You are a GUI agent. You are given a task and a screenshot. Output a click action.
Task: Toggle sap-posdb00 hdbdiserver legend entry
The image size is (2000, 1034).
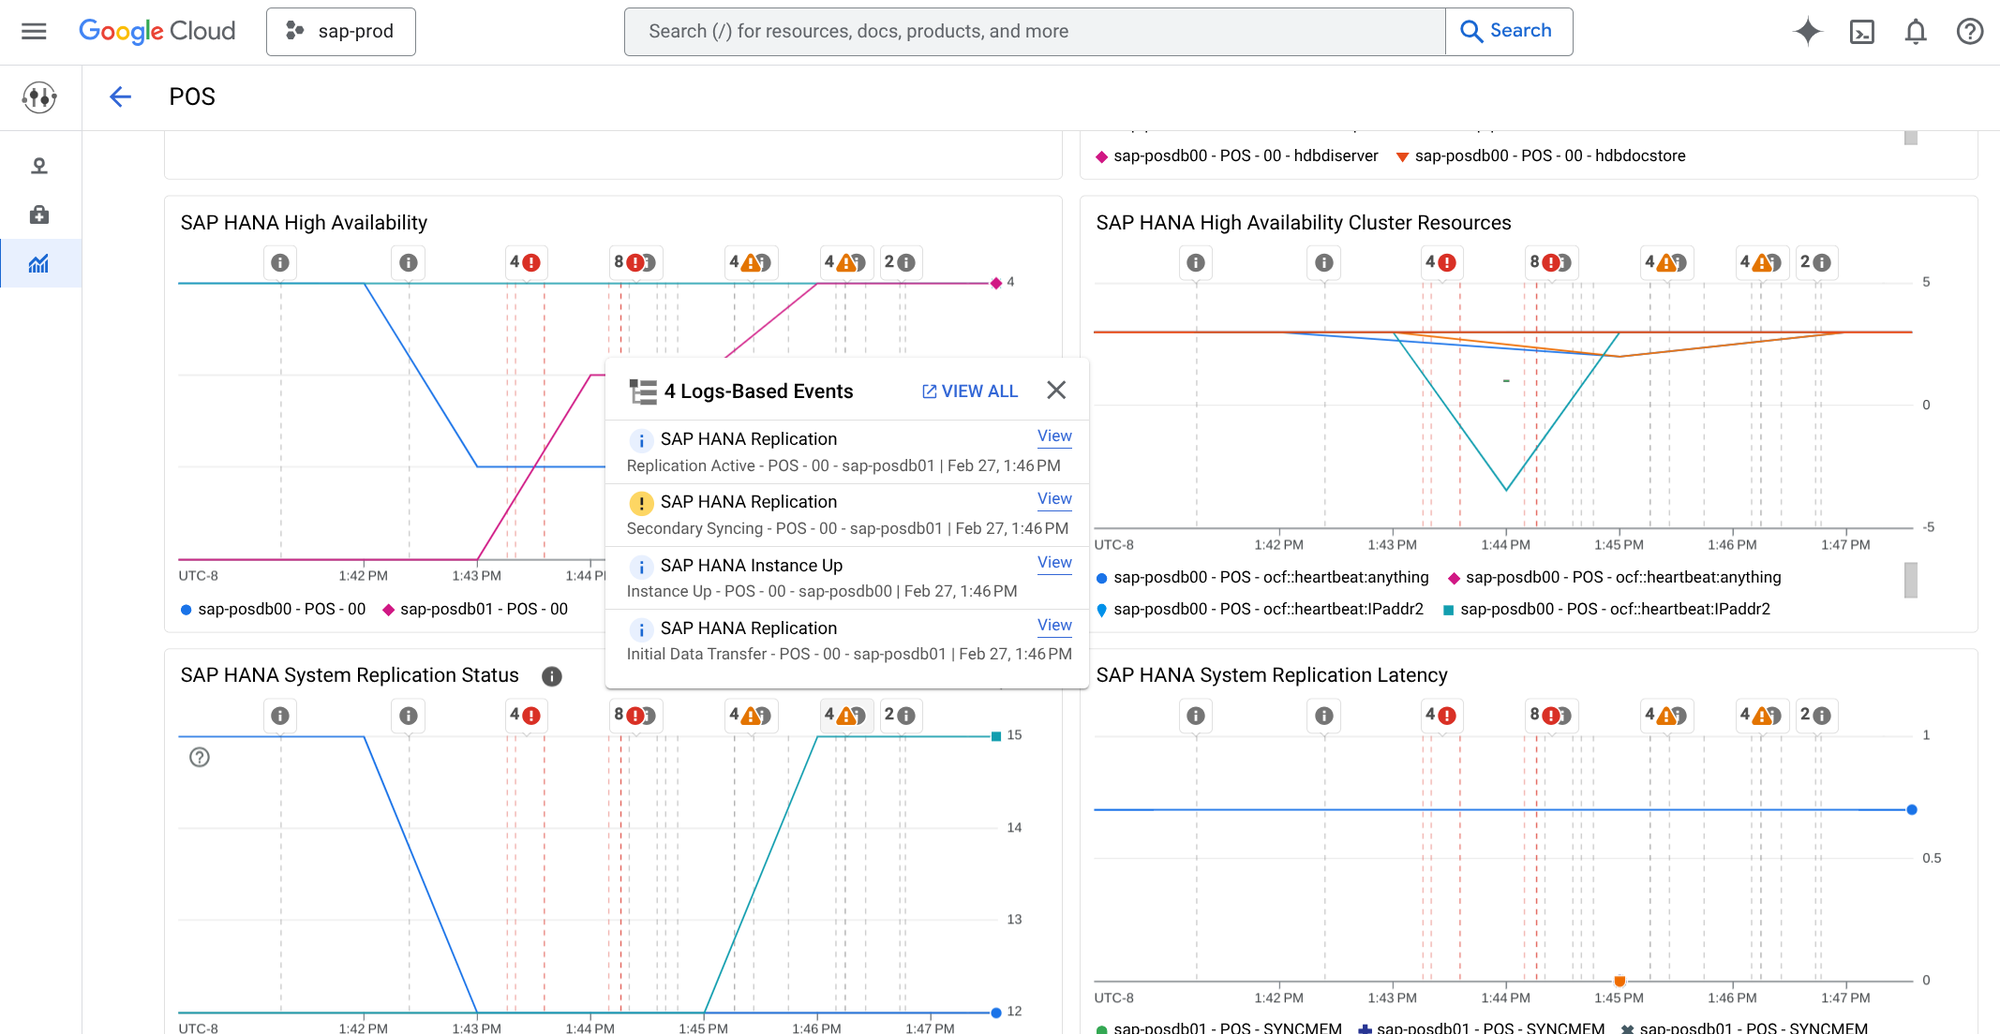1237,156
